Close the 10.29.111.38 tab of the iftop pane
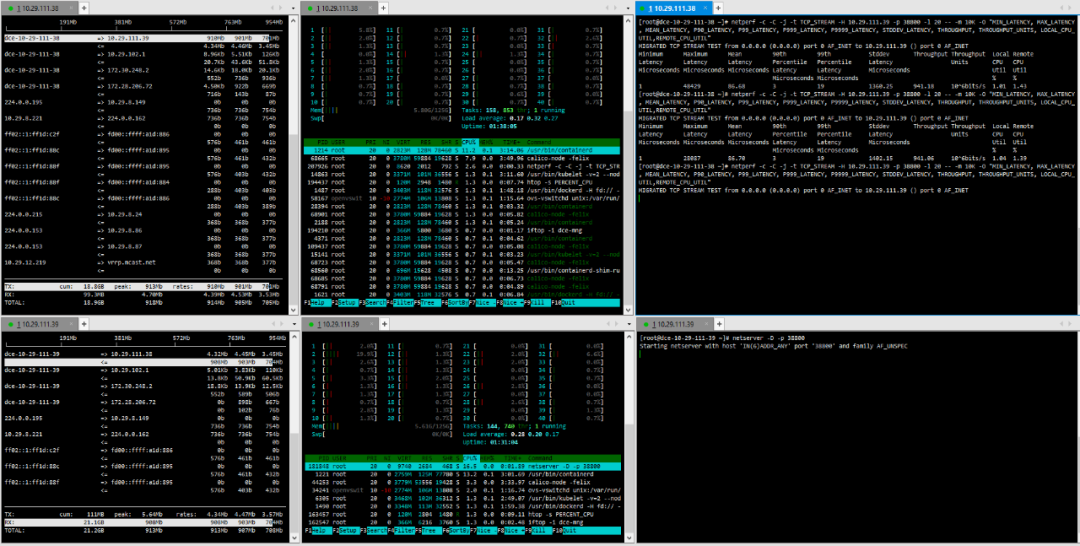This screenshot has height=546, width=1080. [70, 8]
